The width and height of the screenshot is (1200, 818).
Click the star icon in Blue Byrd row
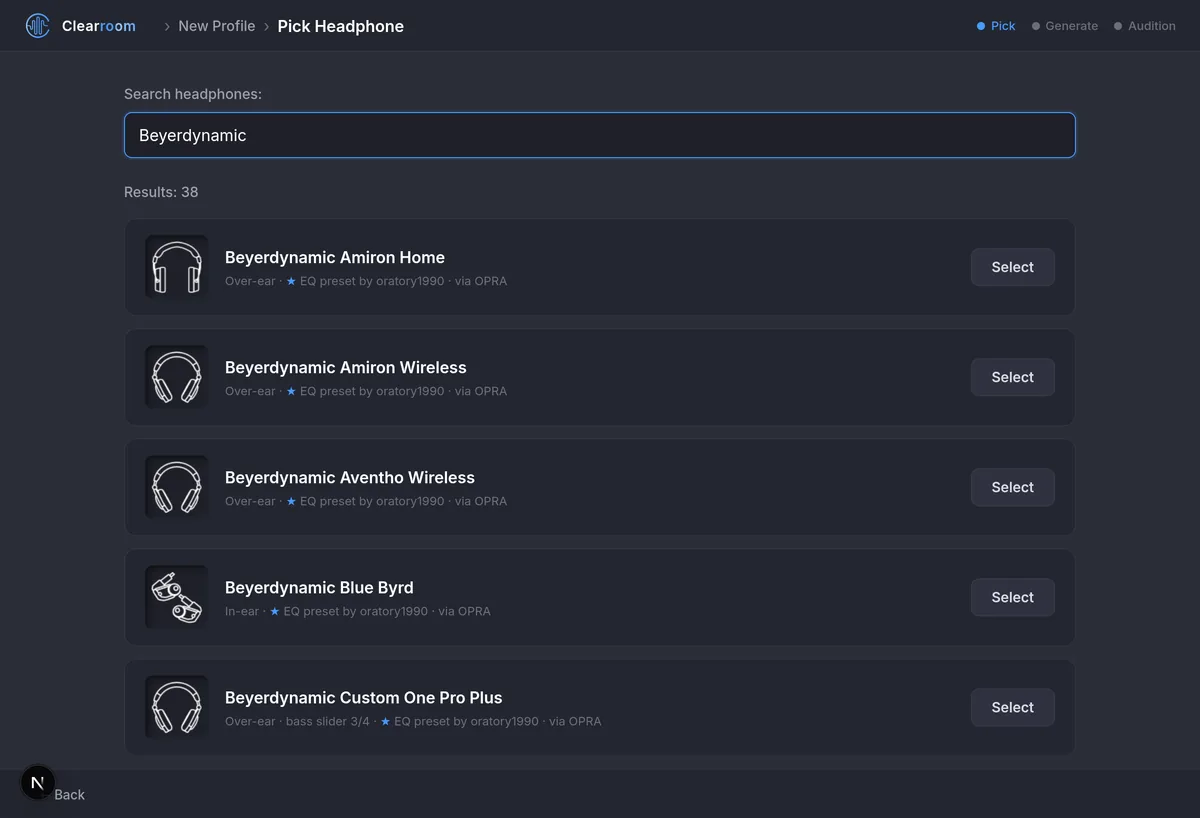pyautogui.click(x=275, y=611)
